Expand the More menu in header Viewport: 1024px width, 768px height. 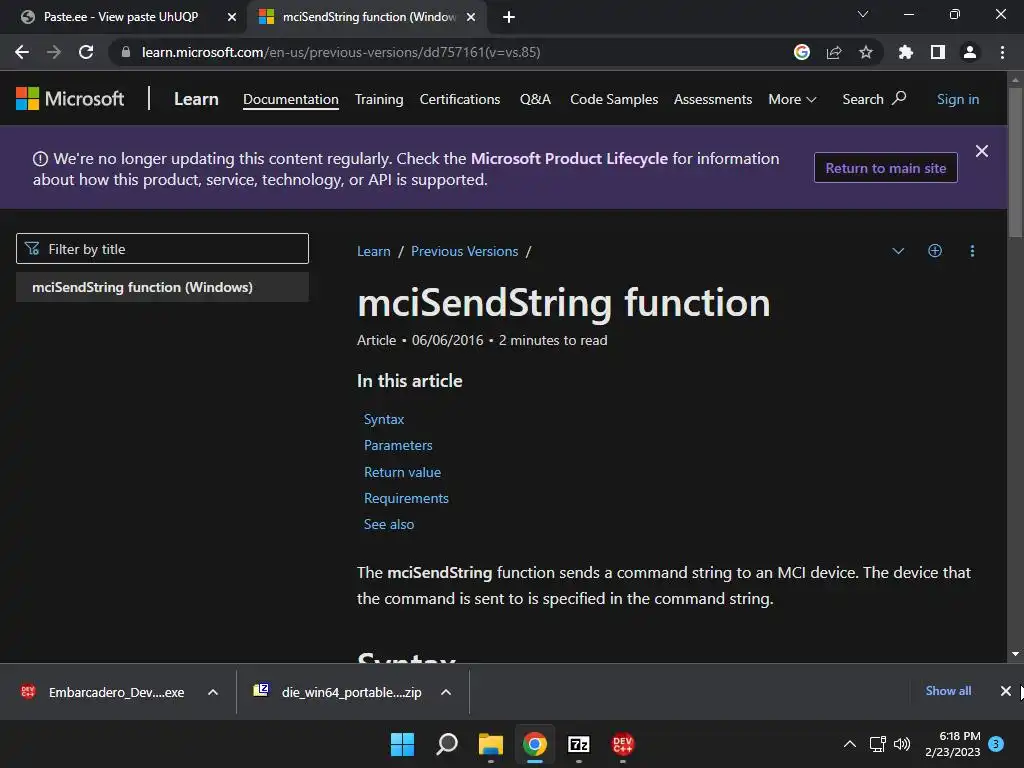tap(792, 99)
